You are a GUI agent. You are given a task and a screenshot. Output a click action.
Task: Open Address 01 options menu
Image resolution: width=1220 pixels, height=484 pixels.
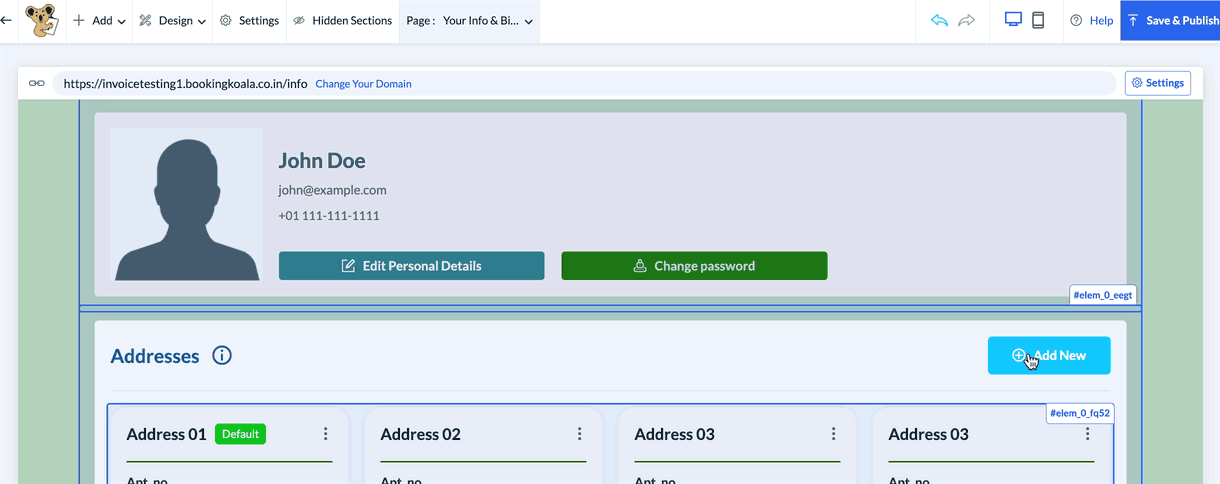tap(325, 434)
